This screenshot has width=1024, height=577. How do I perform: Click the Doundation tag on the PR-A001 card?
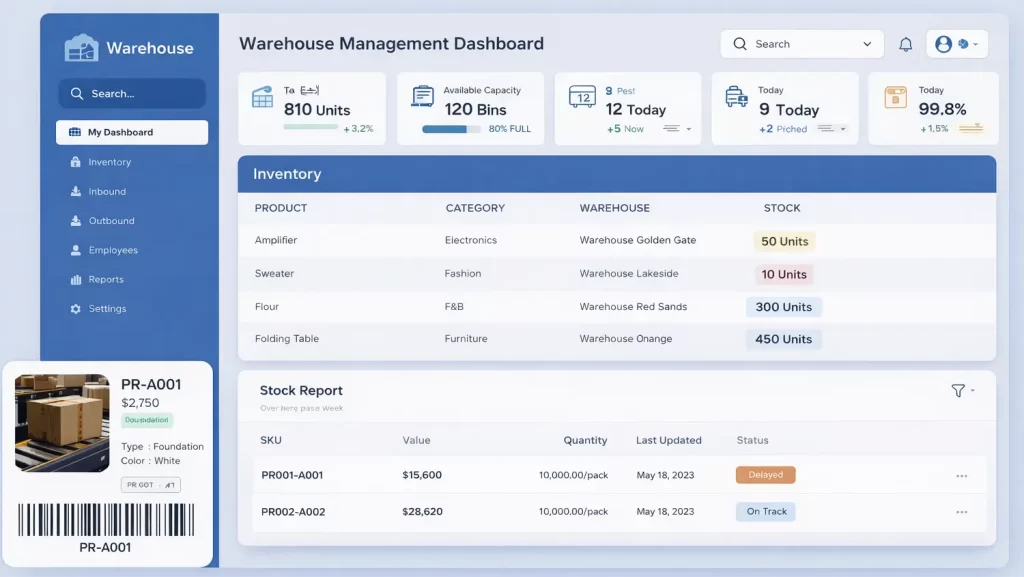pyautogui.click(x=147, y=420)
